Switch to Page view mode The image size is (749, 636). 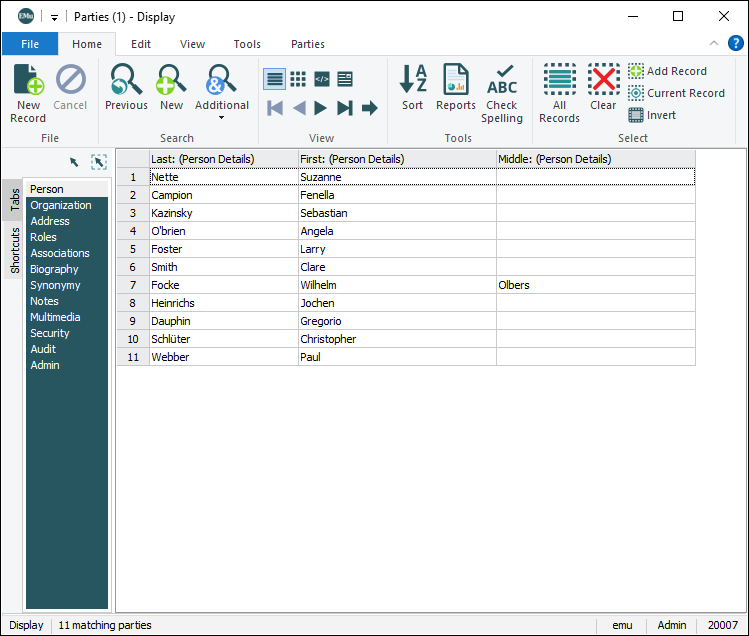(345, 79)
